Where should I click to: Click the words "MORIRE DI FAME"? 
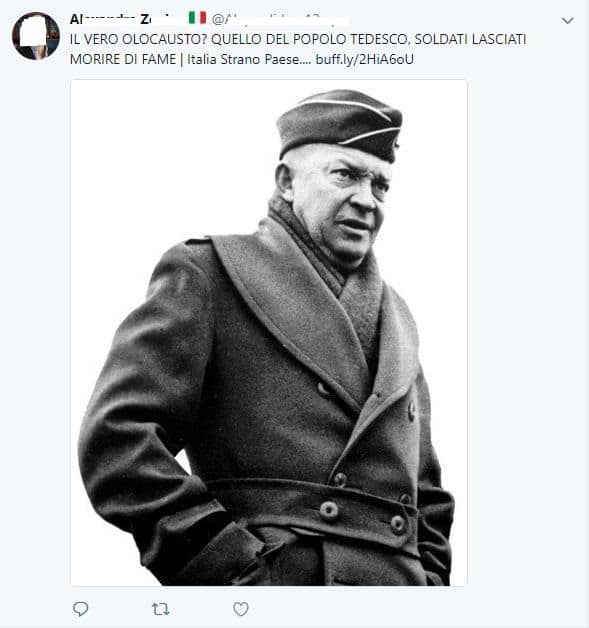[123, 59]
